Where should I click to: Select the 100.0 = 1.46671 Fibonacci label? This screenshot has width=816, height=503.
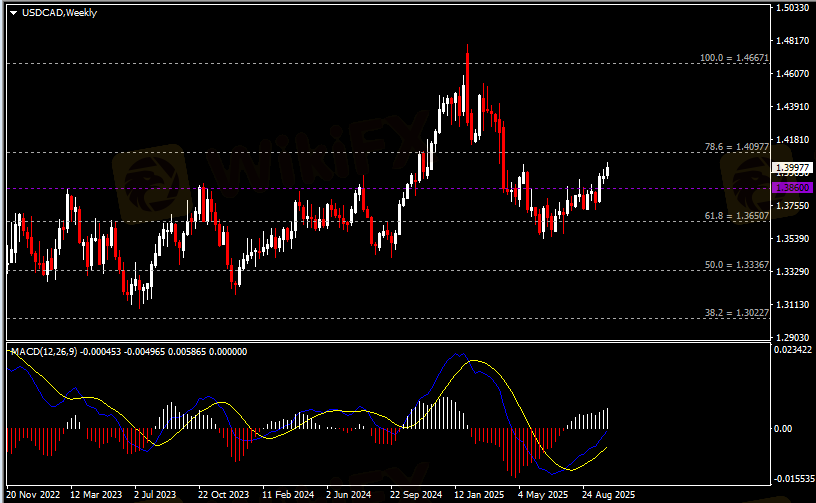click(733, 59)
